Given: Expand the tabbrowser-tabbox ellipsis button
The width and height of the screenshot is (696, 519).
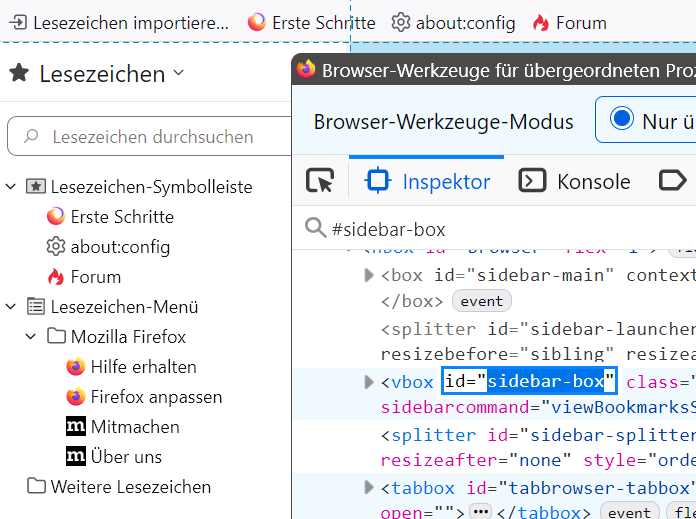Looking at the screenshot, I should 480,512.
